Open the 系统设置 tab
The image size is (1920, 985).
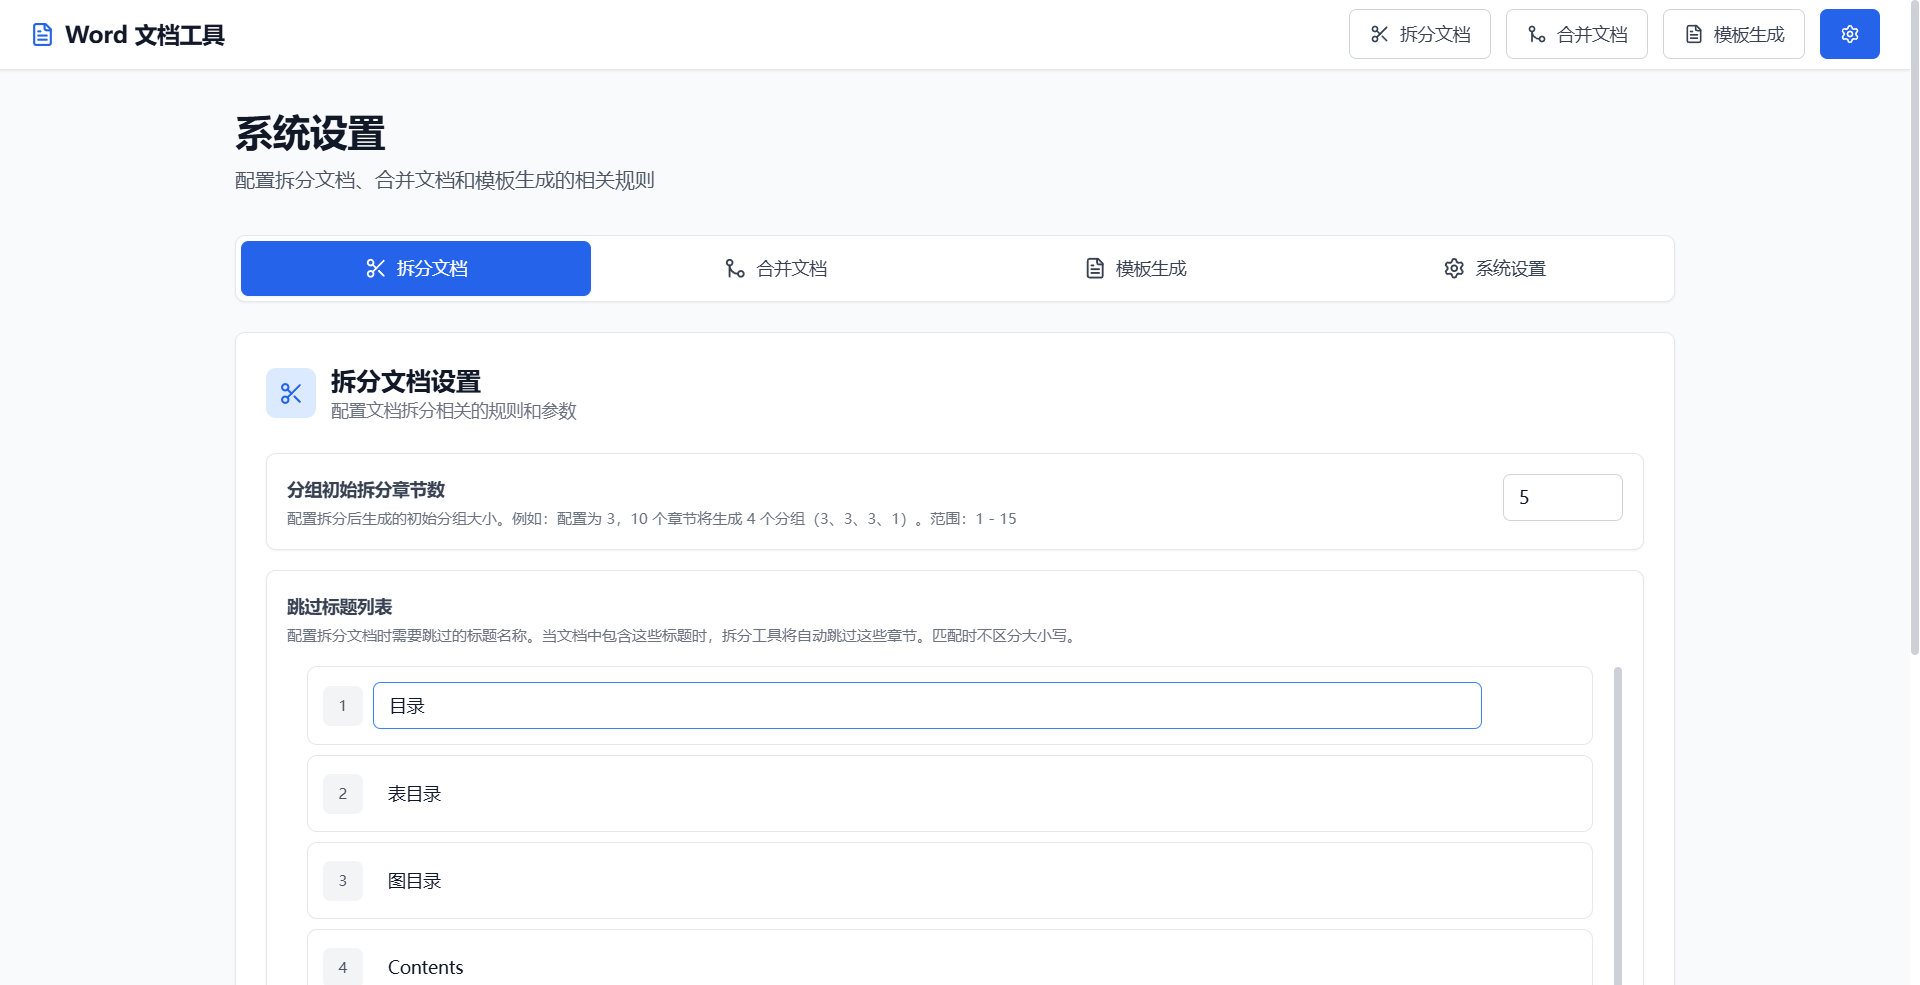(x=1494, y=268)
